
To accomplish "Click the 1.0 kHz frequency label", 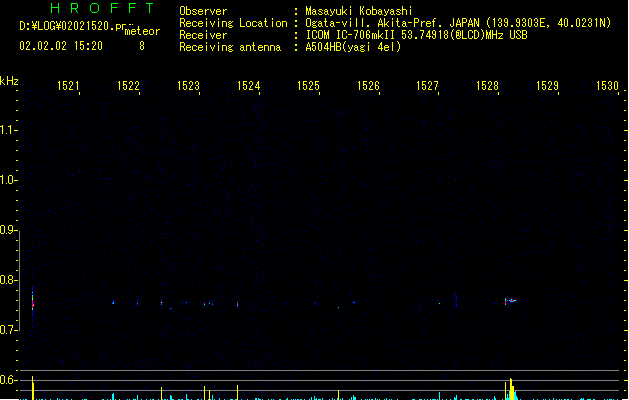I will [8, 180].
